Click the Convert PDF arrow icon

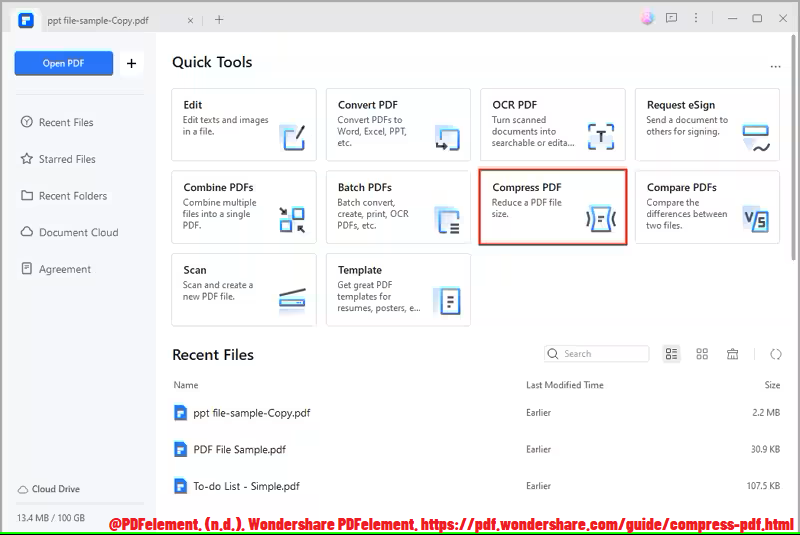click(x=447, y=138)
